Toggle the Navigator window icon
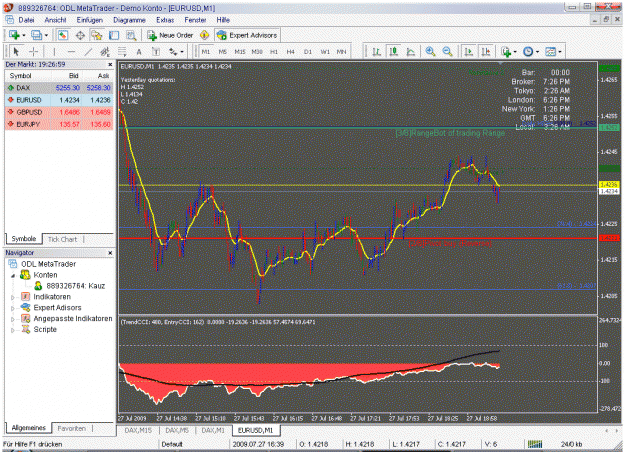 [x=97, y=35]
